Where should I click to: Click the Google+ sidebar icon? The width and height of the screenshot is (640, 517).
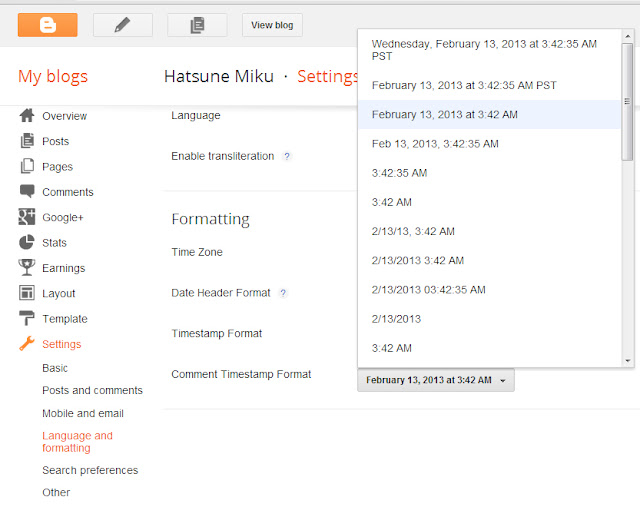coord(27,217)
